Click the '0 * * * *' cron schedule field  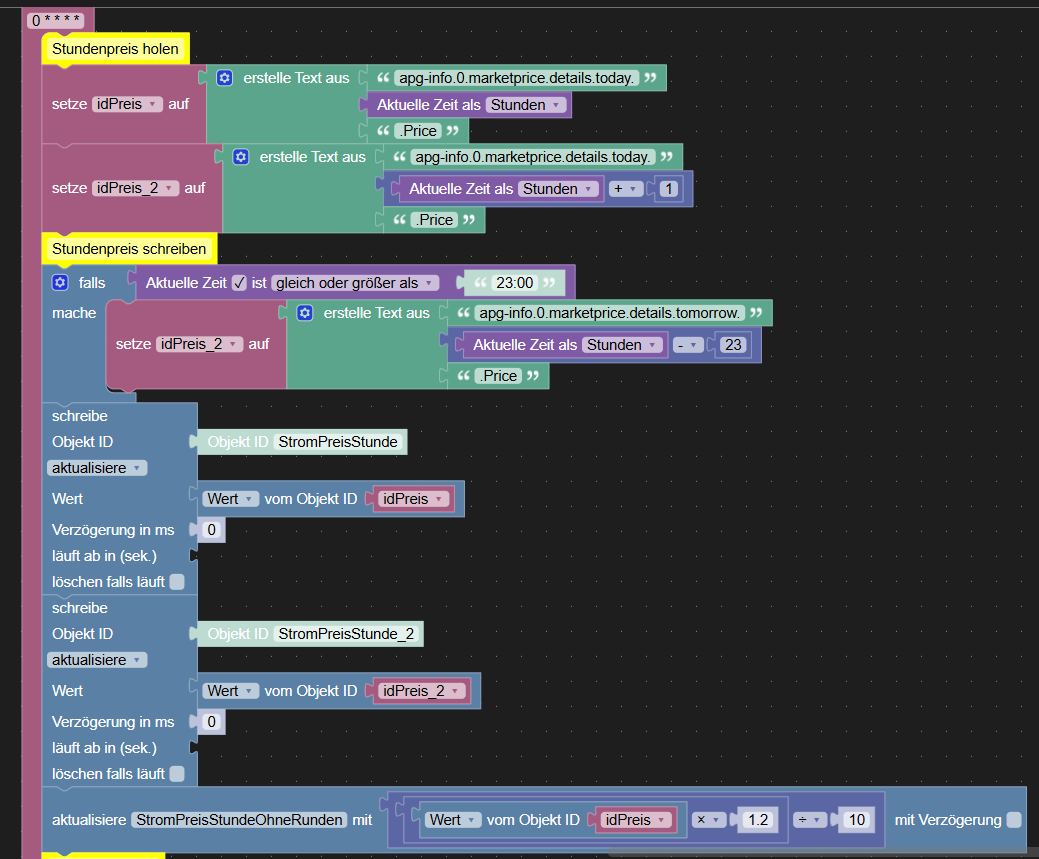pyautogui.click(x=56, y=21)
